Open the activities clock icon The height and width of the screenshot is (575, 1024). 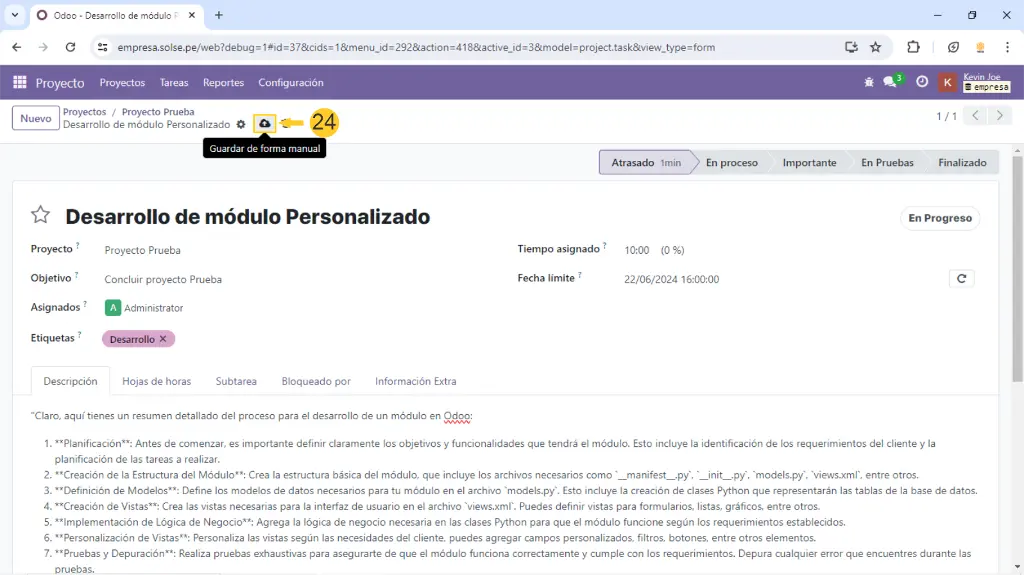click(x=922, y=83)
